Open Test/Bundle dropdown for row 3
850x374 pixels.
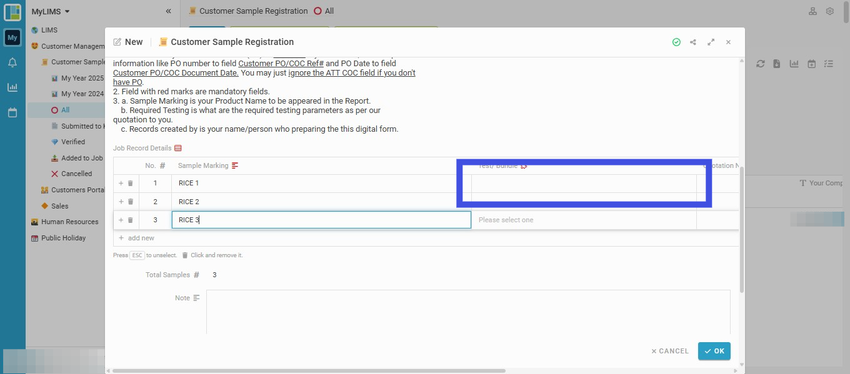coord(584,220)
